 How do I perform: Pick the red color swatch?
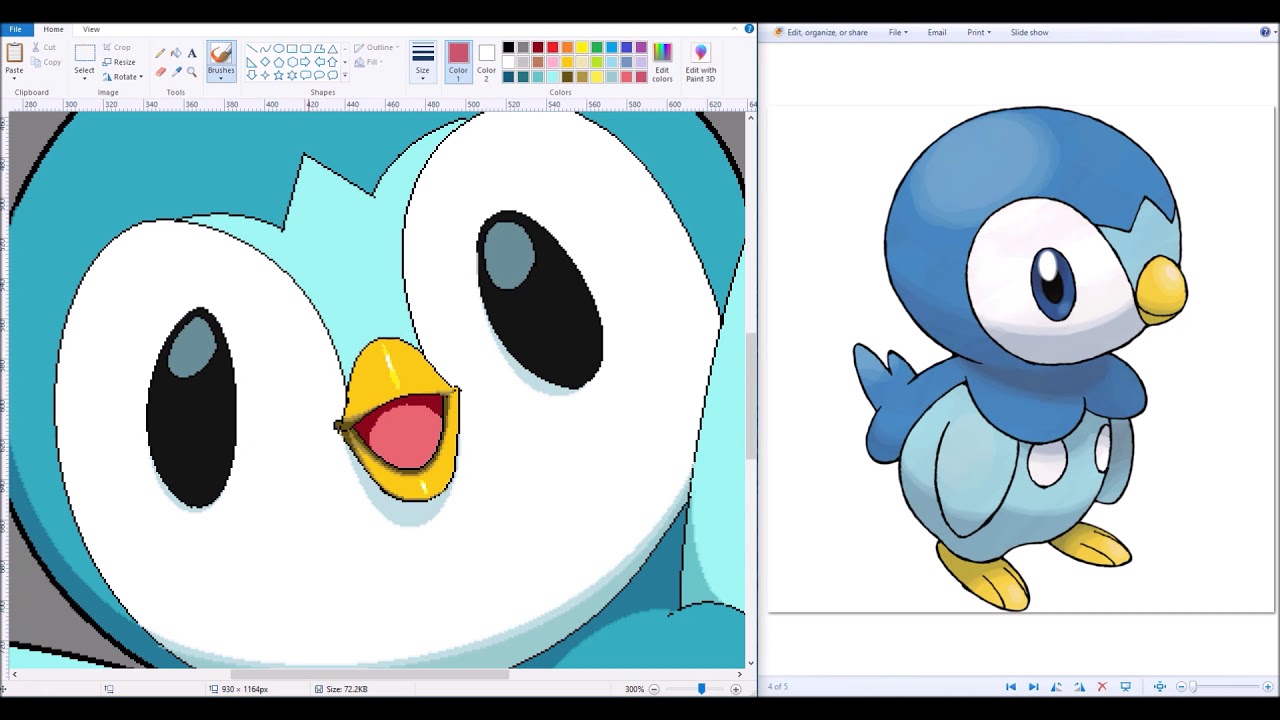coord(552,47)
